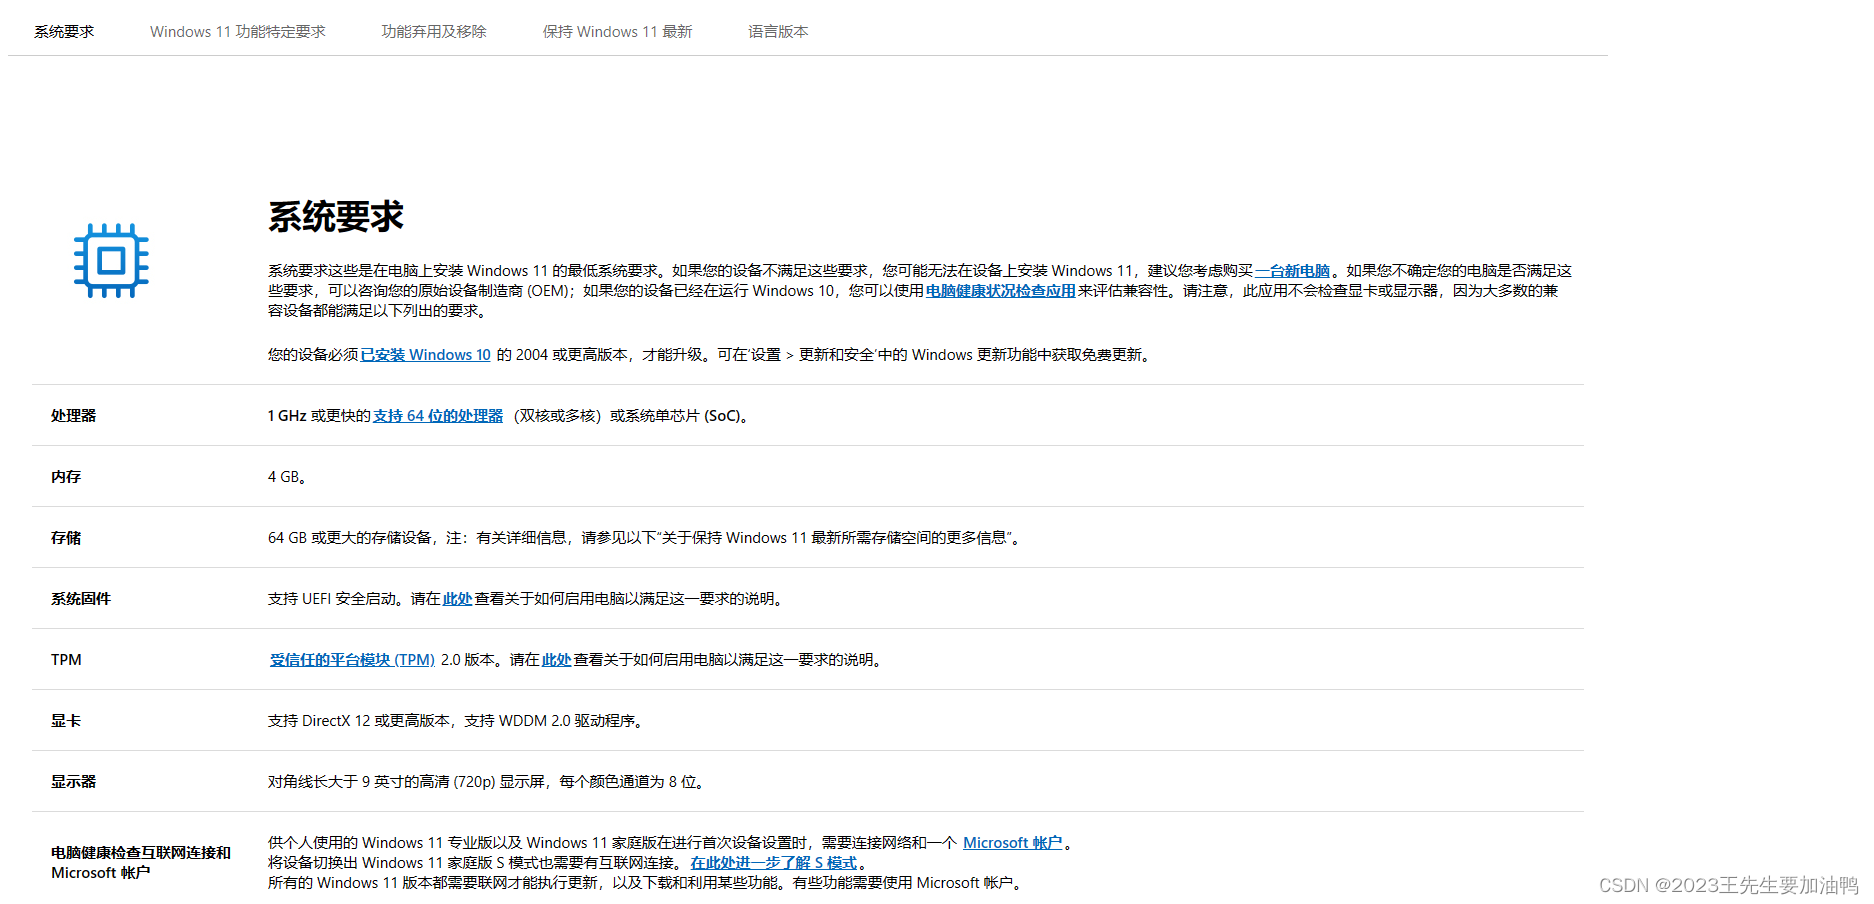This screenshot has height=904, width=1874.
Task: Click the blue processor chip icon
Action: [111, 261]
